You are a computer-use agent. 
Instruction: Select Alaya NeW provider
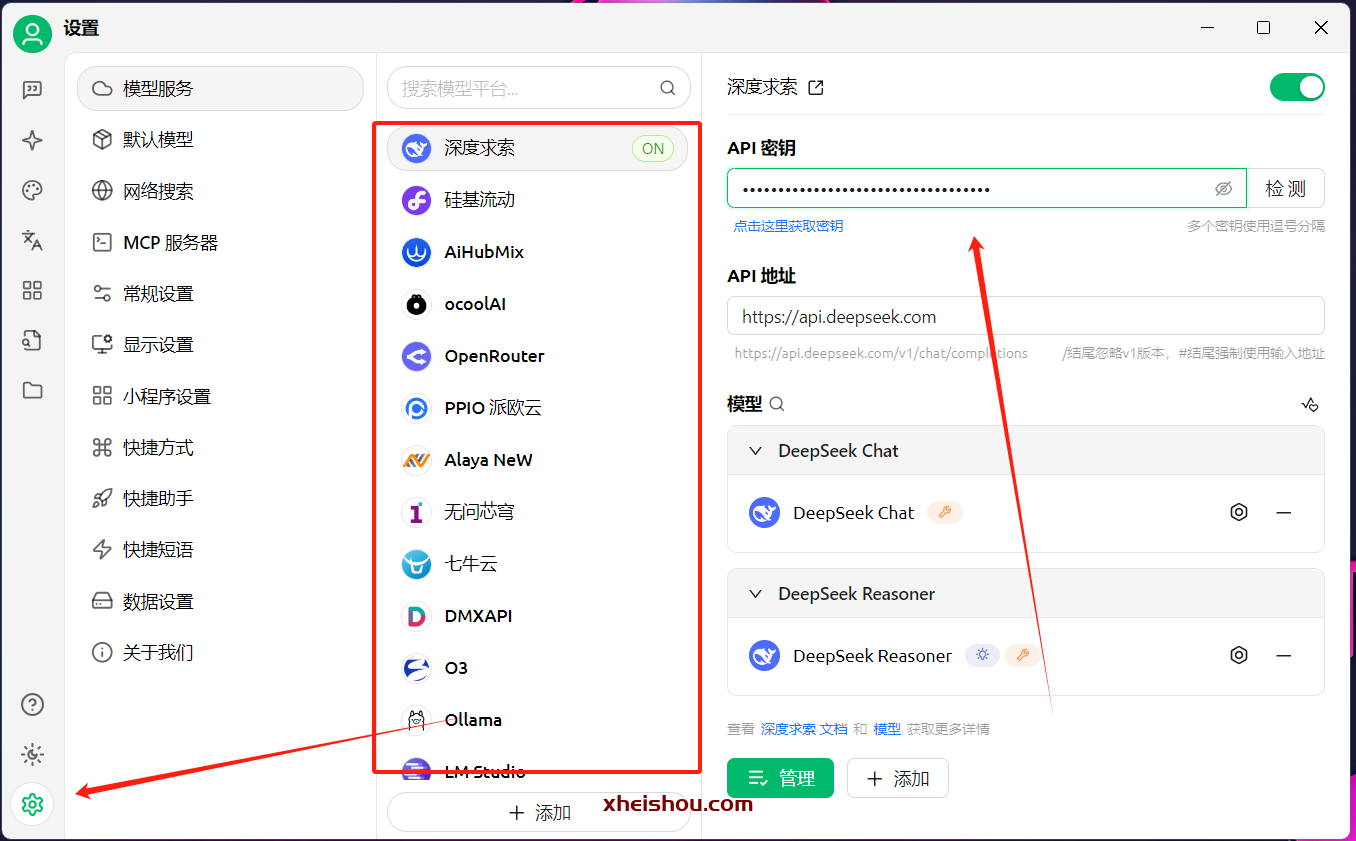click(x=537, y=460)
